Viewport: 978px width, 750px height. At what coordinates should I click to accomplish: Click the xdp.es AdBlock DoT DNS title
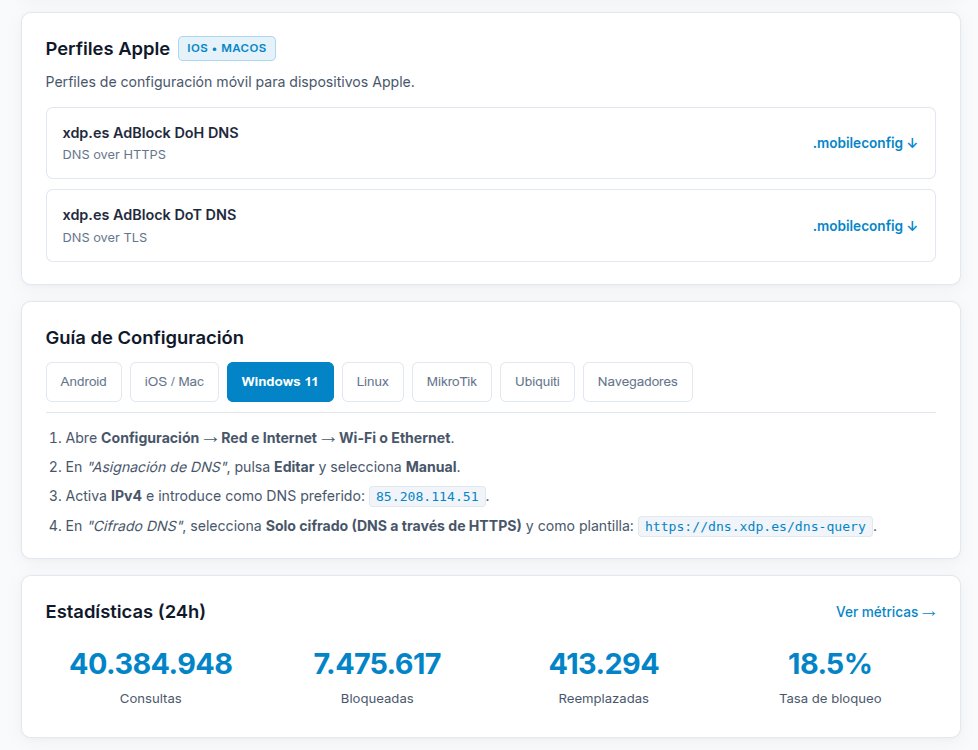tap(149, 215)
